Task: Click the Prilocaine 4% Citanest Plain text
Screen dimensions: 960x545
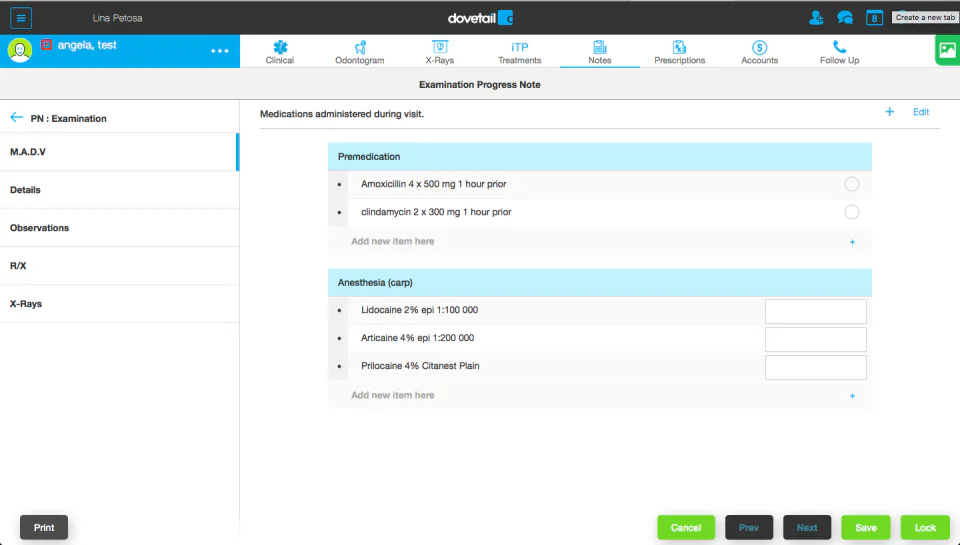Action: pos(420,366)
